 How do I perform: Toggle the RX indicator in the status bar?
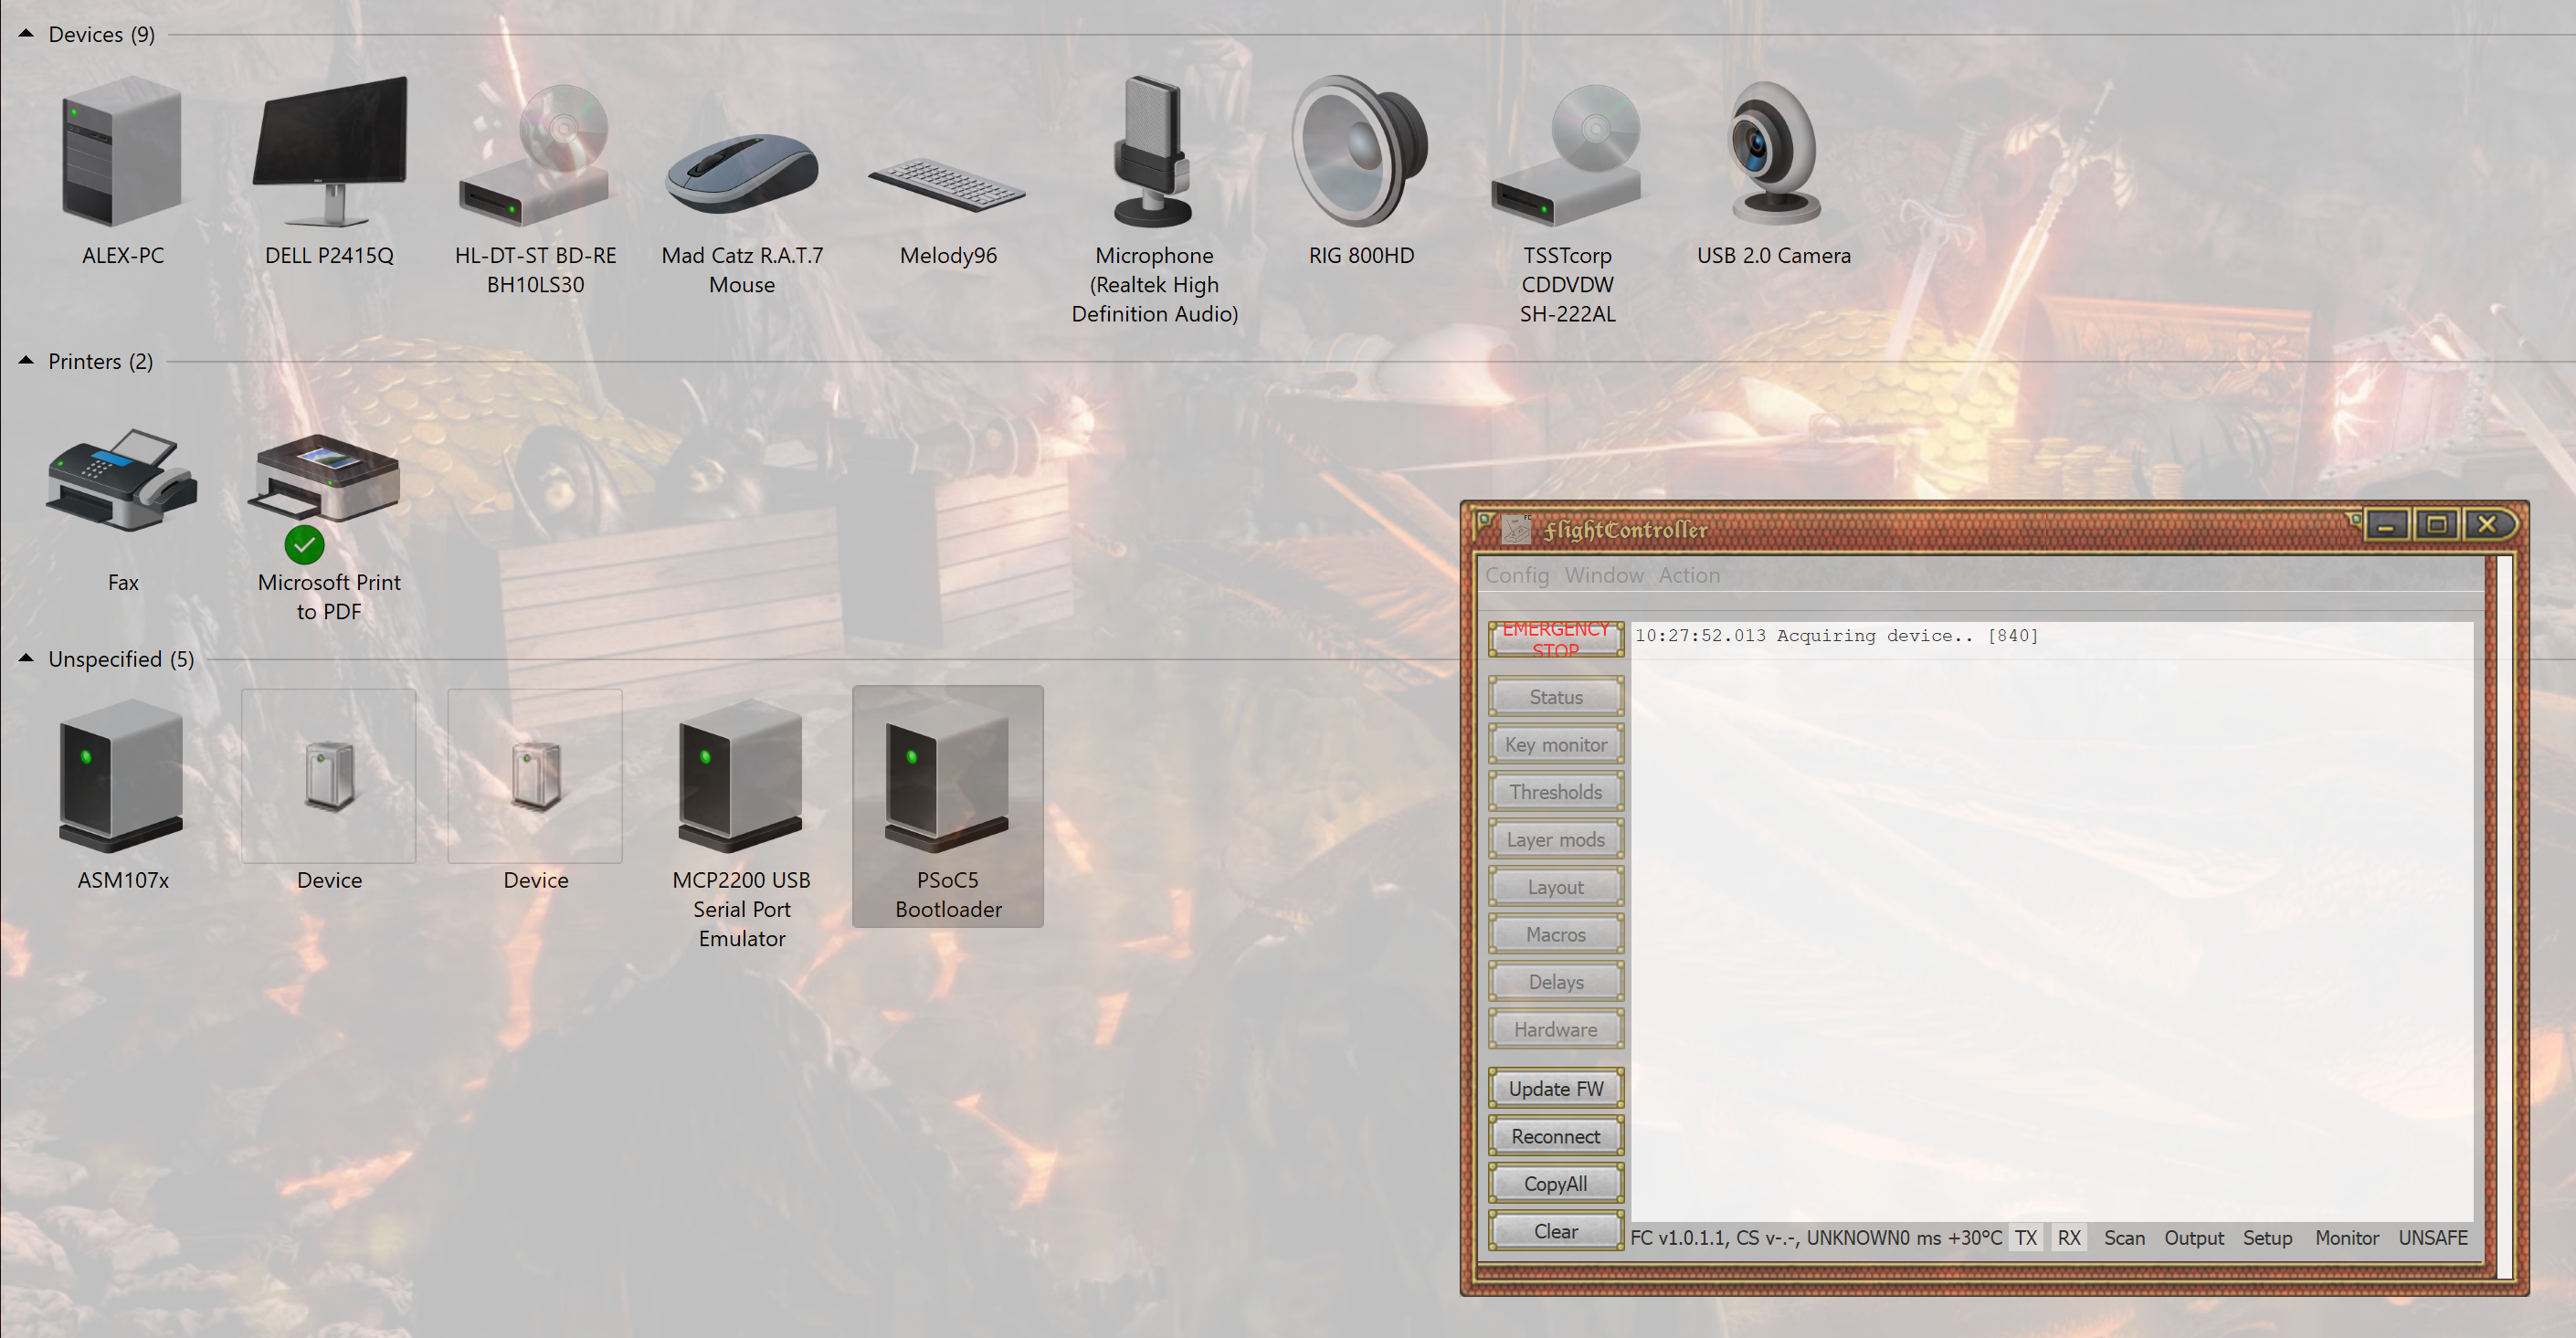pyautogui.click(x=2069, y=1238)
